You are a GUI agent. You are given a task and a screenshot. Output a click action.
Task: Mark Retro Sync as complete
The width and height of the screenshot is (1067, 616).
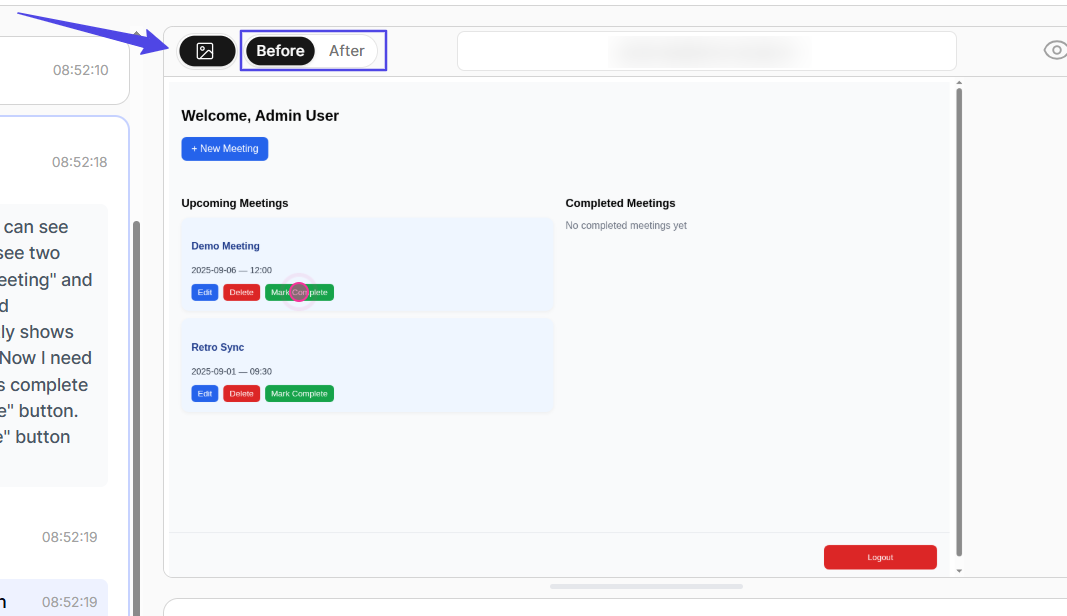(299, 394)
